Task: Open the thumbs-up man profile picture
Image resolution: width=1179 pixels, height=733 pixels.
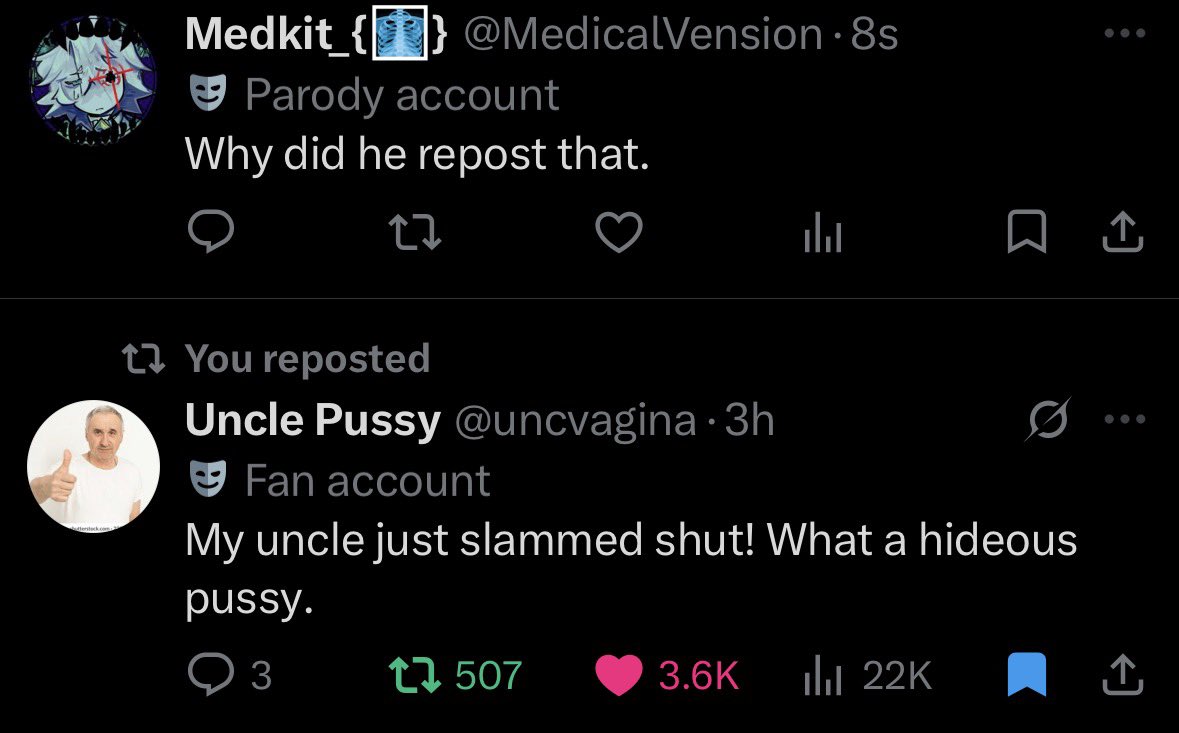Action: (93, 466)
